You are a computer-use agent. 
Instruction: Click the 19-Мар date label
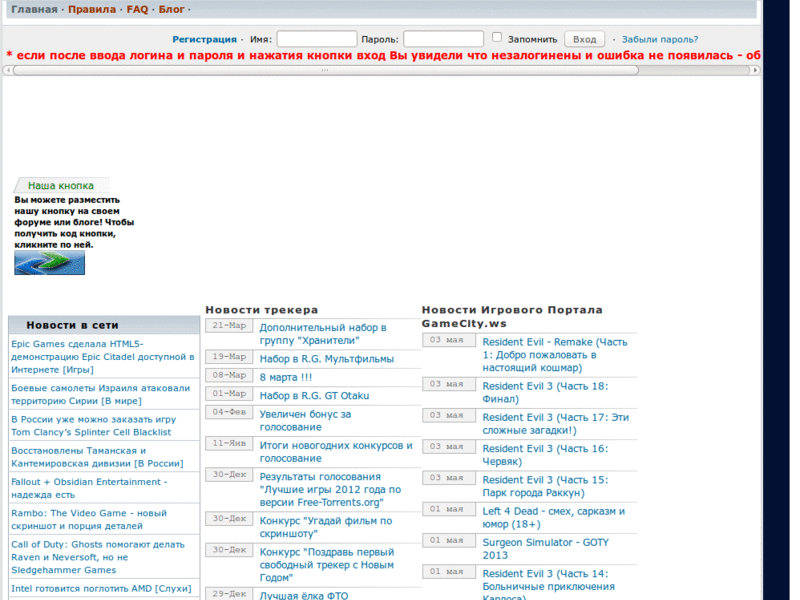pos(229,357)
